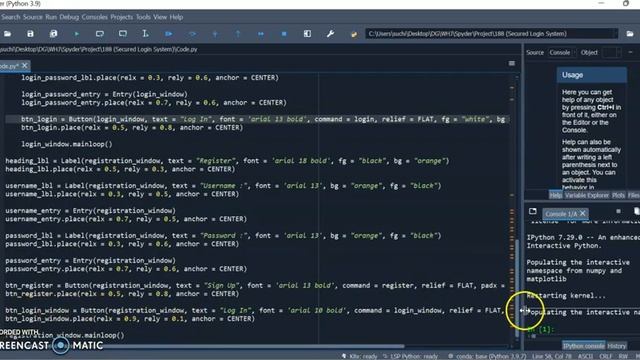Screen dimensions: 640x360
Task: Open the editor pane options menu
Action: pos(511,63)
